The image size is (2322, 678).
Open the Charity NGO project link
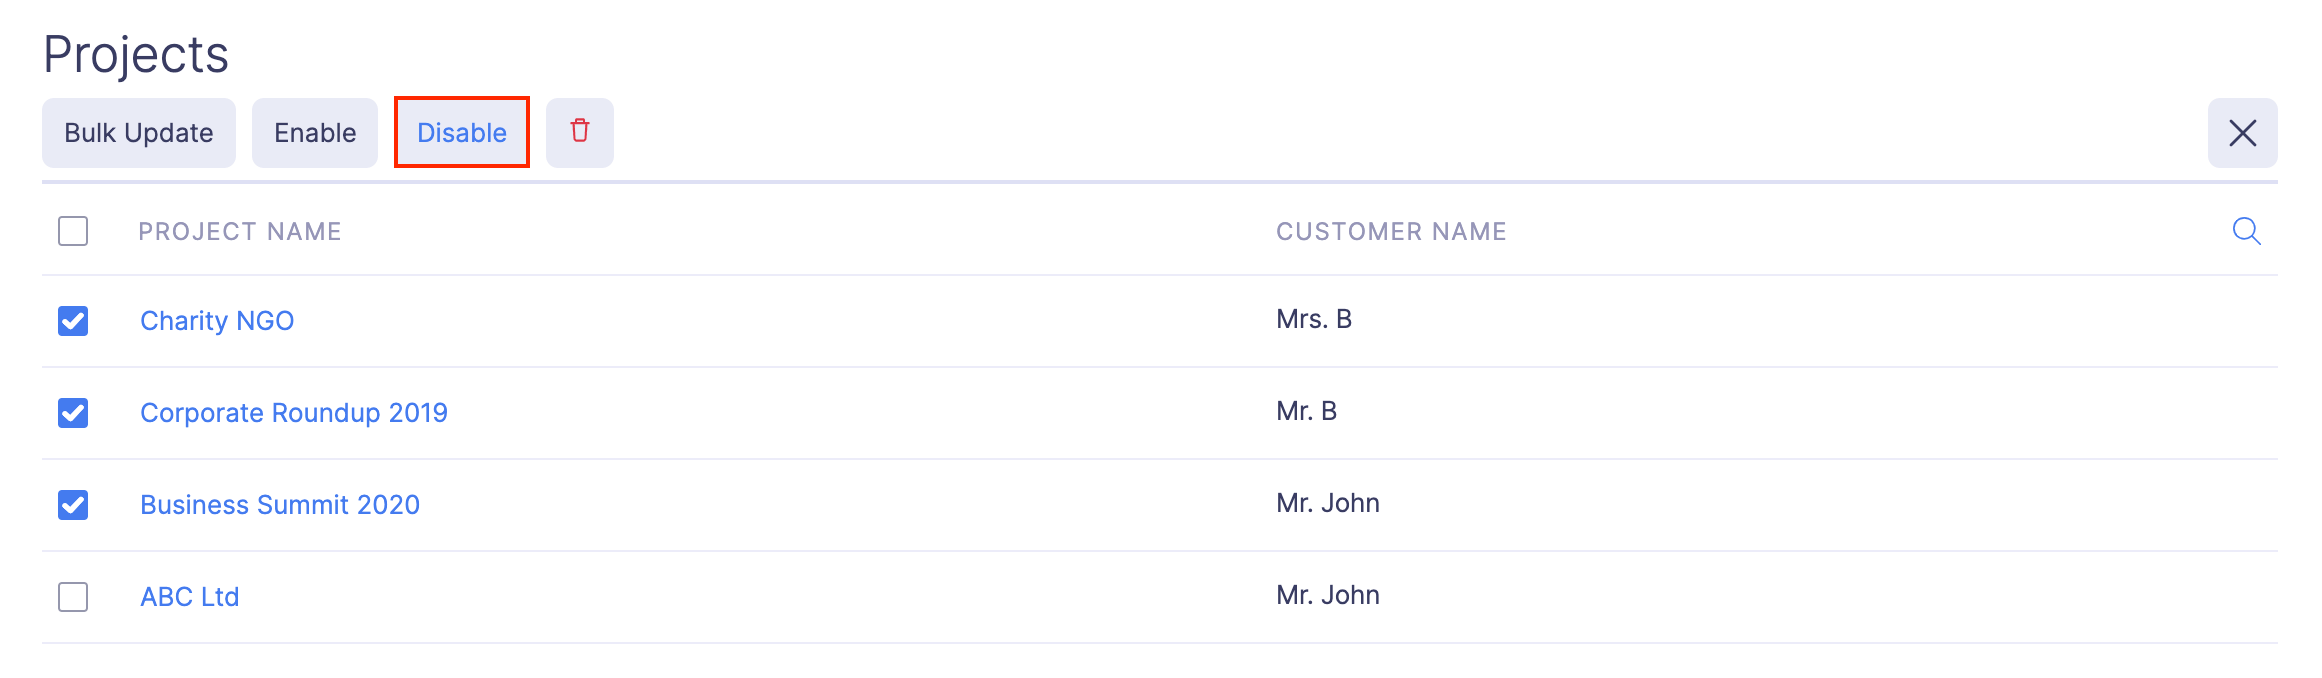pyautogui.click(x=217, y=321)
